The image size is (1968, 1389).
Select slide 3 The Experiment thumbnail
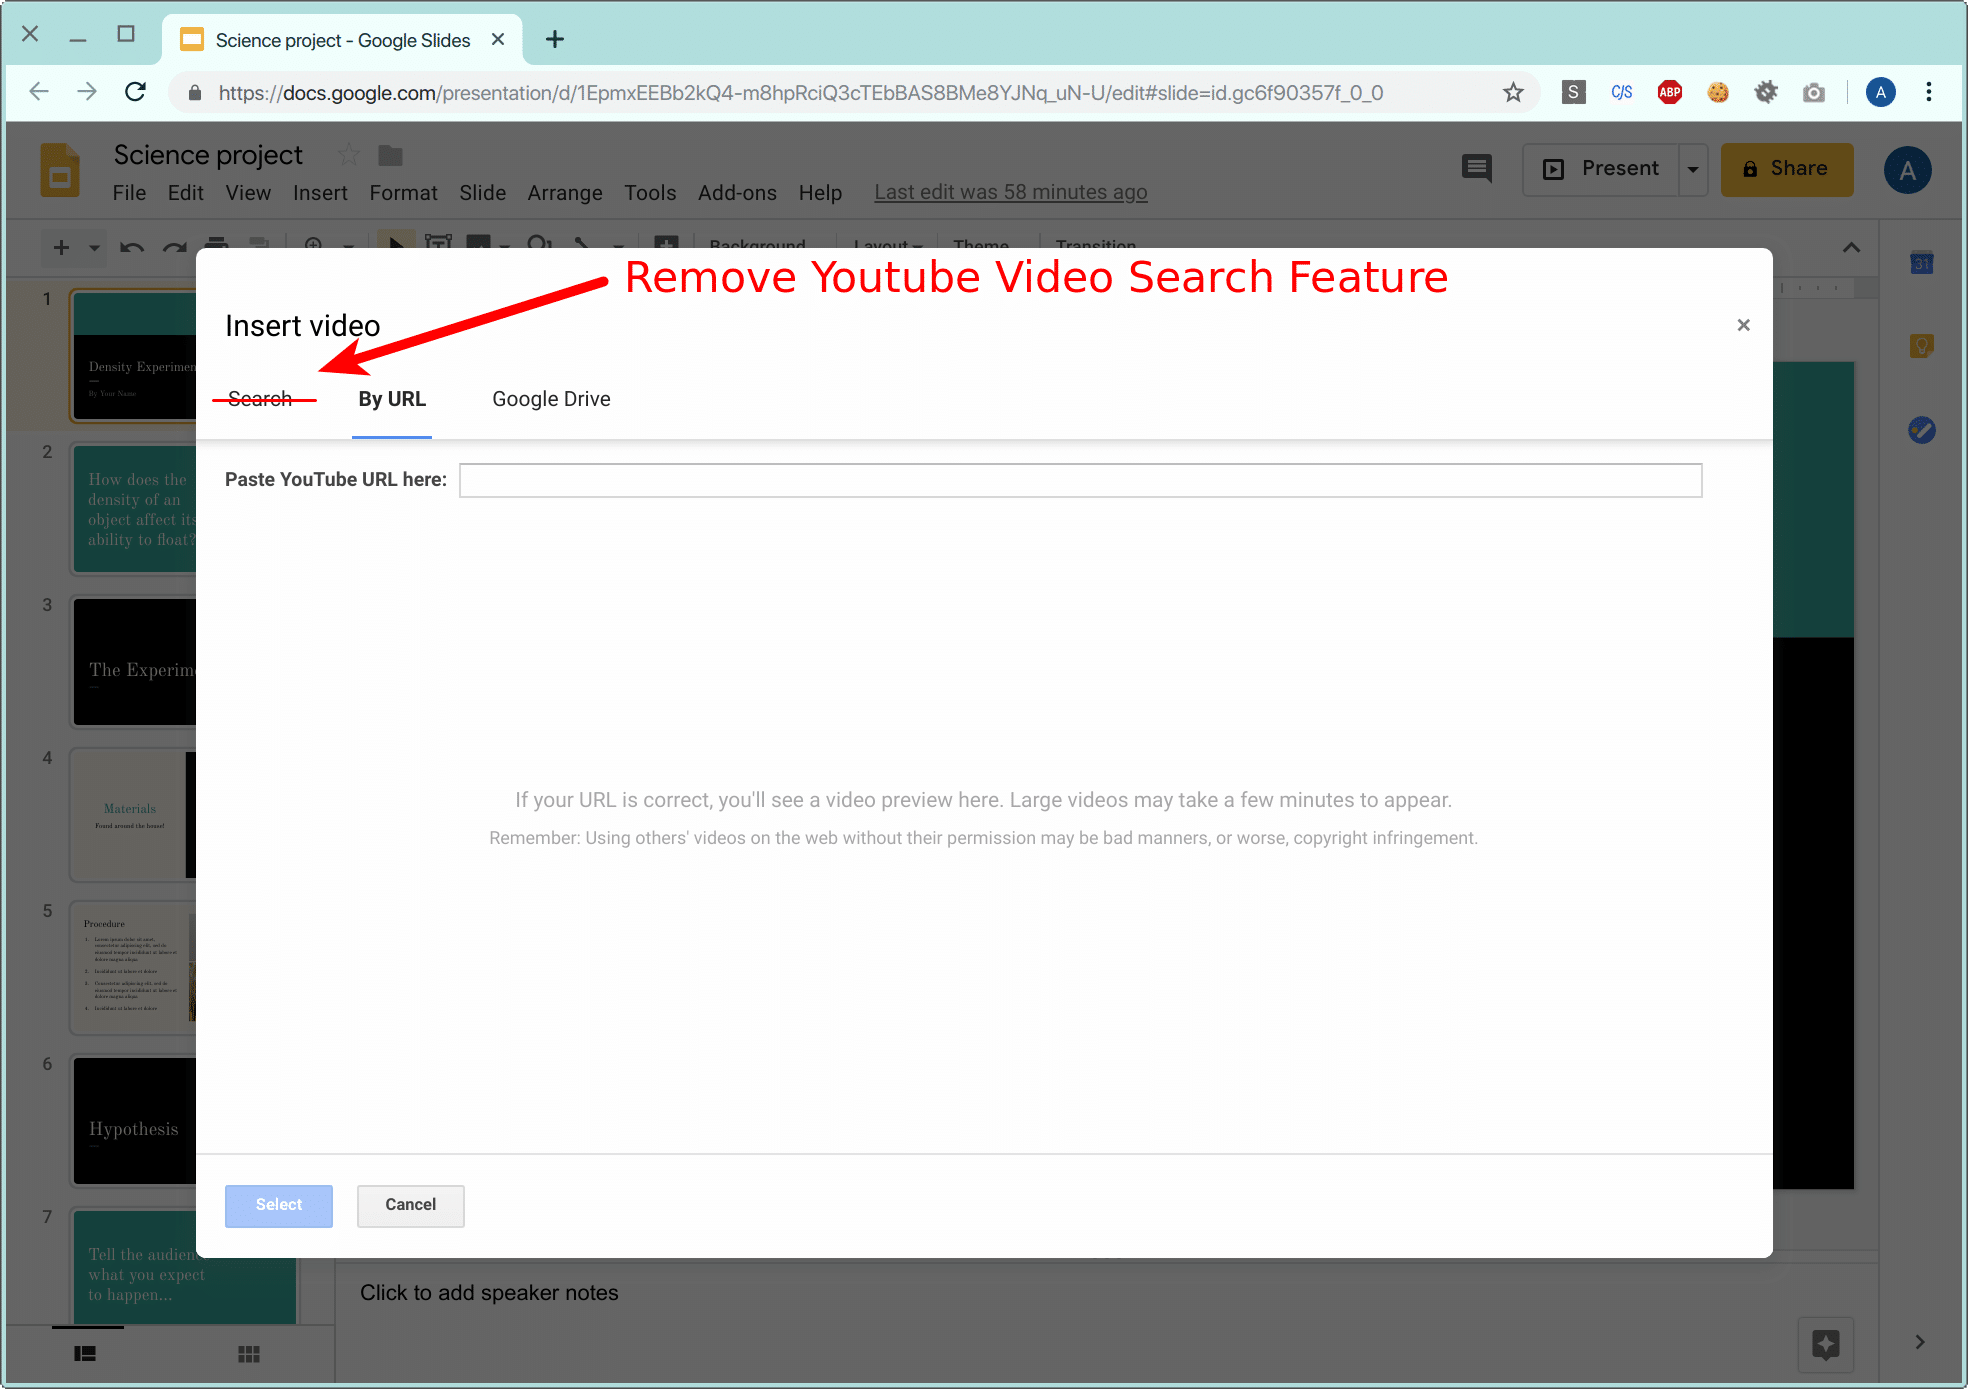(133, 663)
